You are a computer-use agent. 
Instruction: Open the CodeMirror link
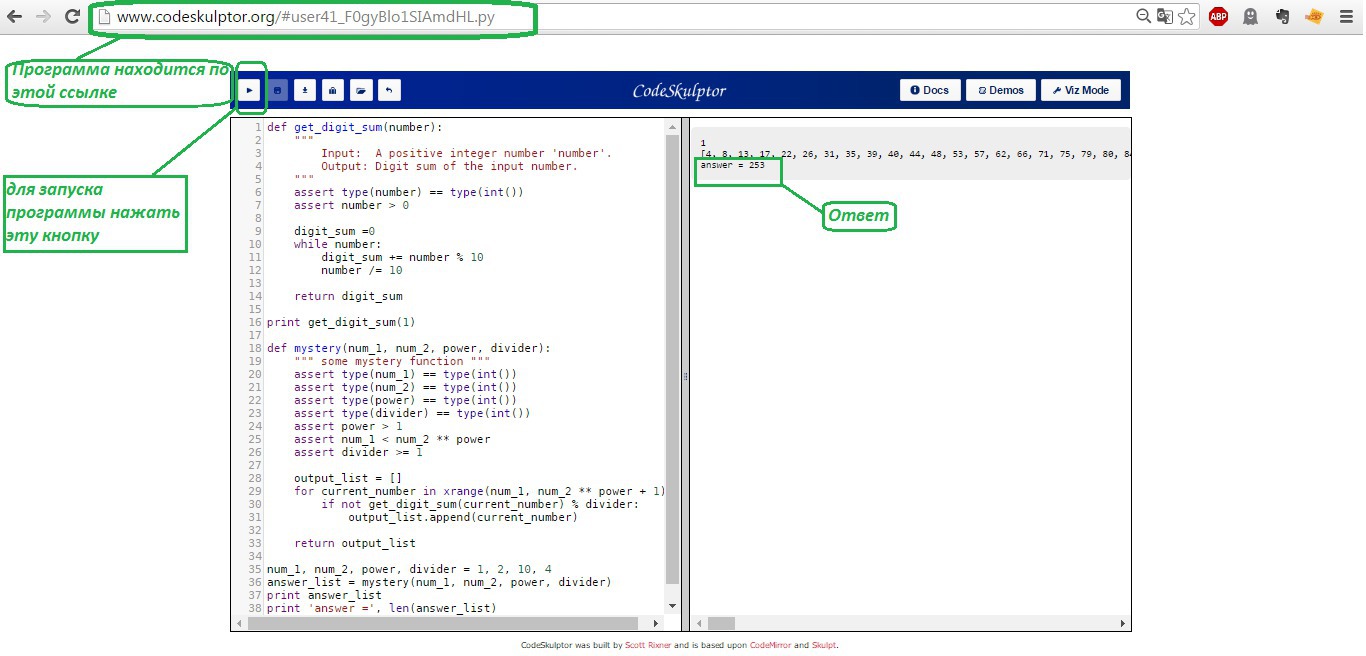coord(770,645)
